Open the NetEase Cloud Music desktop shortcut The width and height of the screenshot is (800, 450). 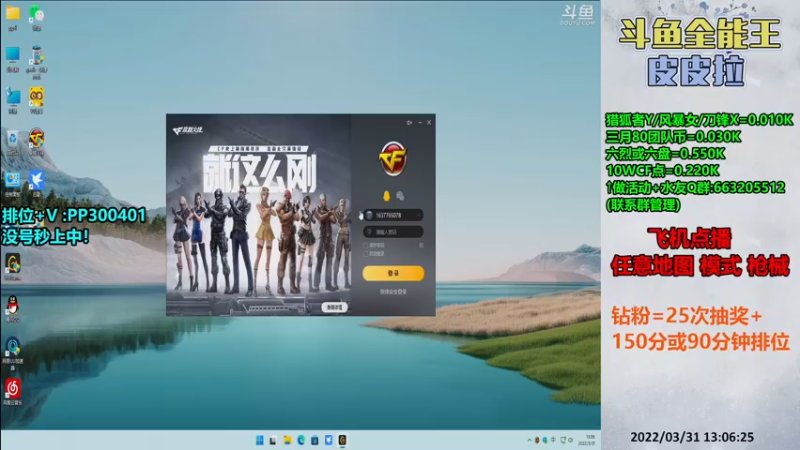point(13,392)
